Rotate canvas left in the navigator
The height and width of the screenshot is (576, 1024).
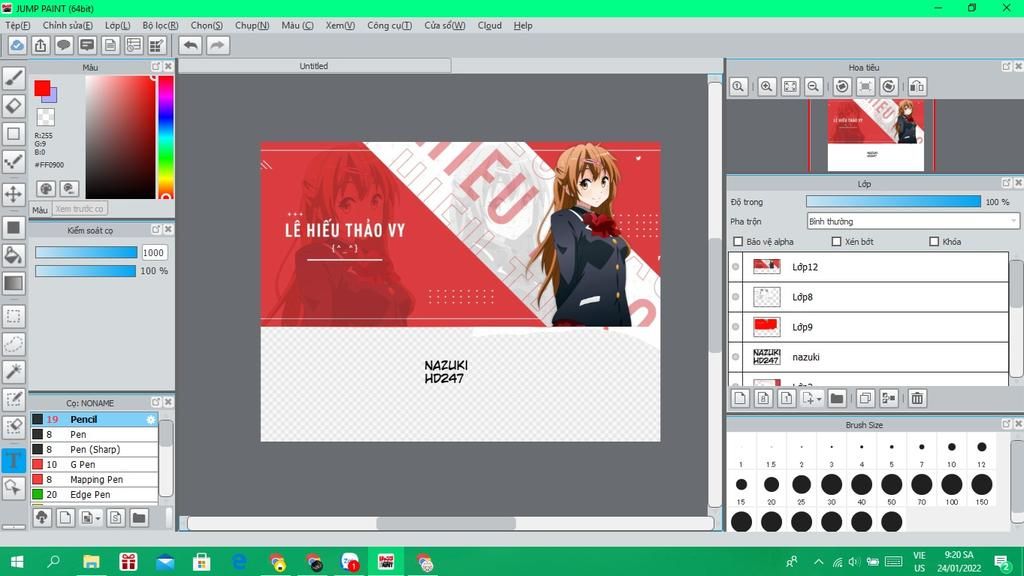(x=842, y=86)
